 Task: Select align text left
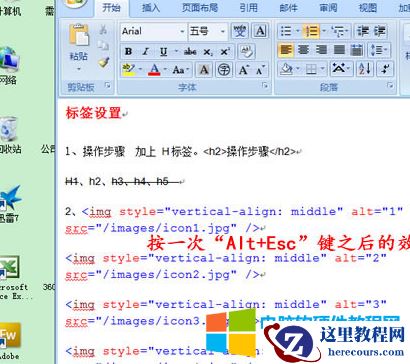point(286,50)
